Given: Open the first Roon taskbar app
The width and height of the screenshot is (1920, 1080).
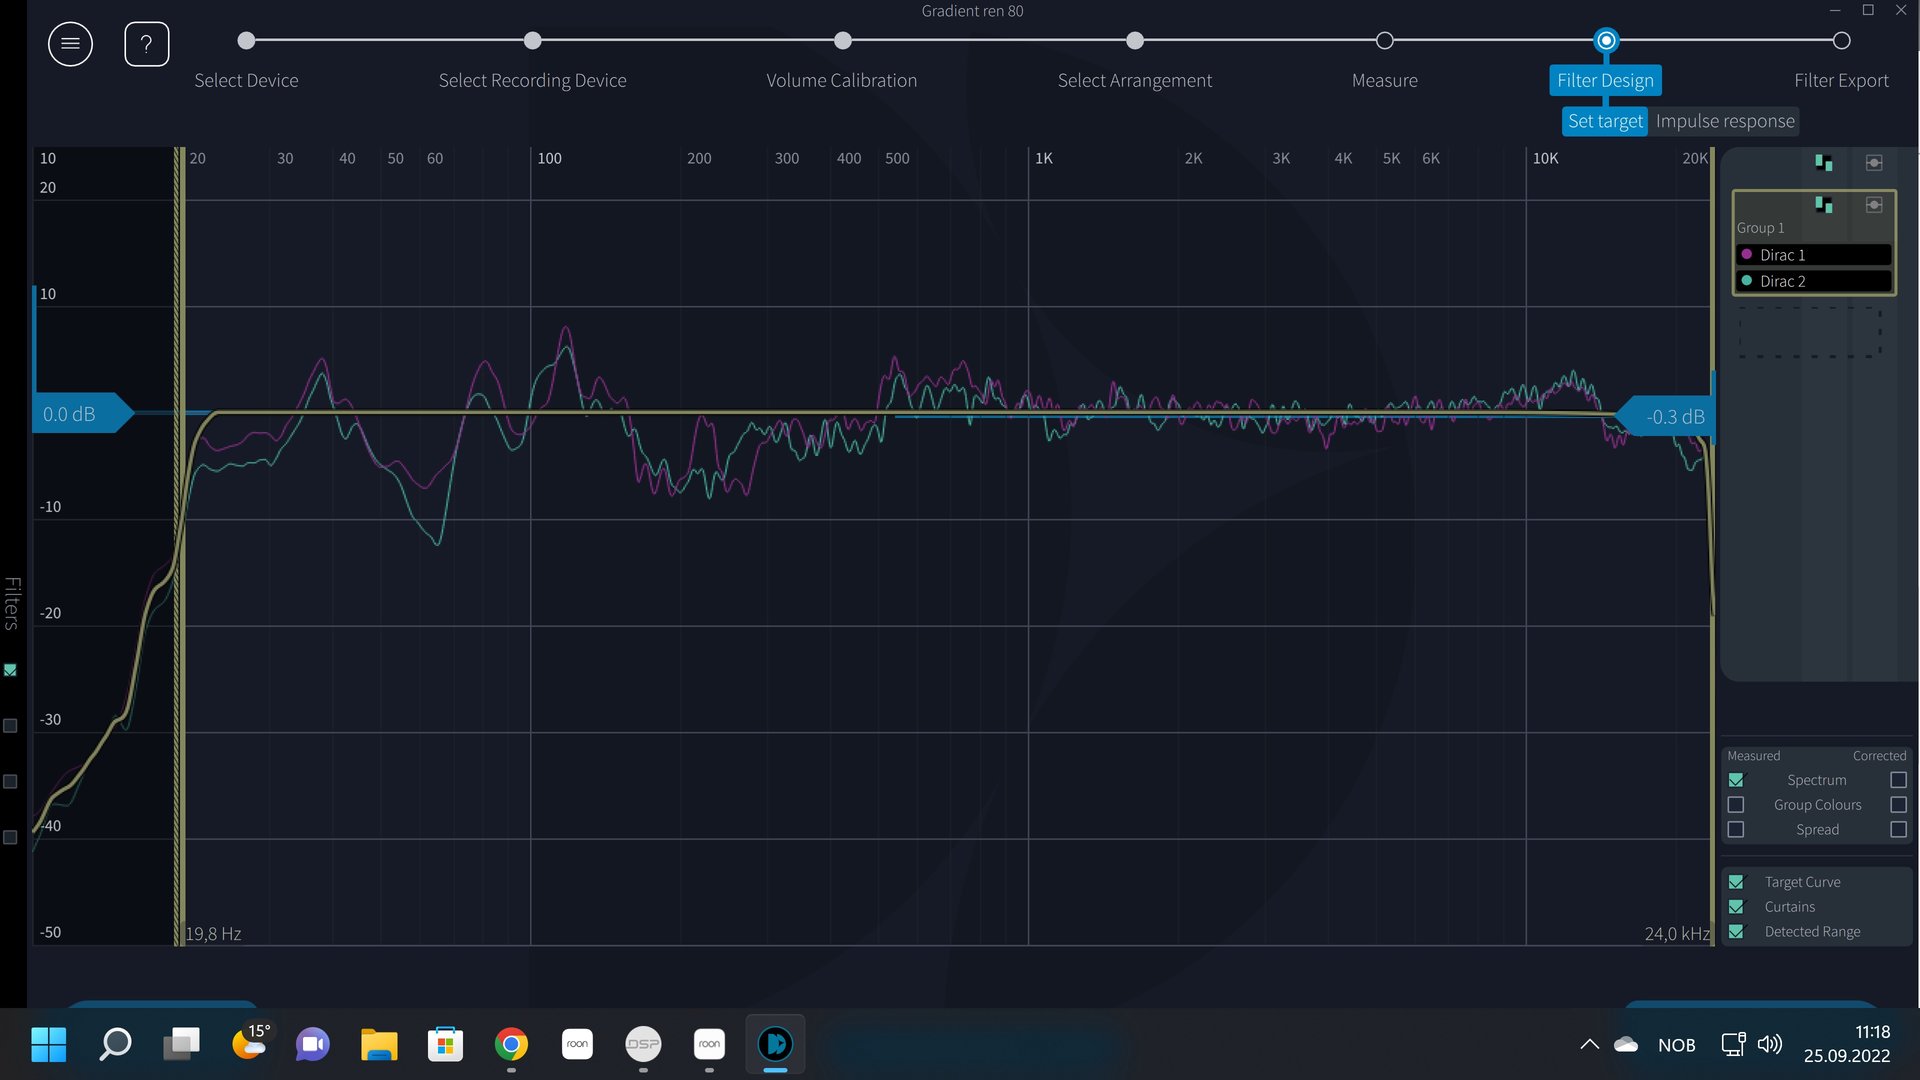Looking at the screenshot, I should (577, 1044).
